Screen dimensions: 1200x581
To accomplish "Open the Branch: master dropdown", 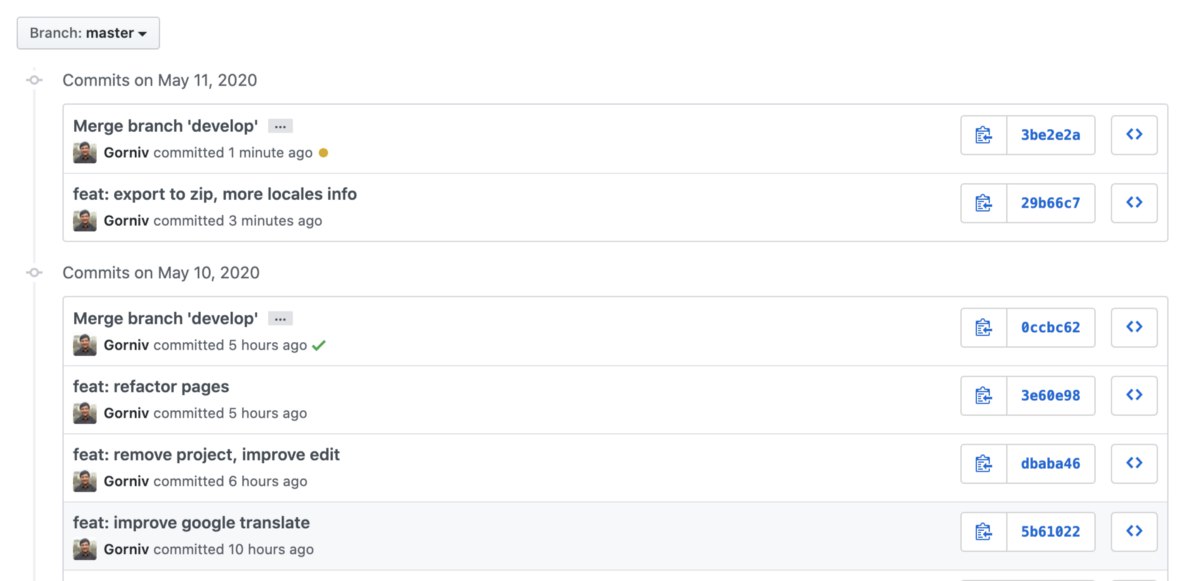I will (88, 33).
